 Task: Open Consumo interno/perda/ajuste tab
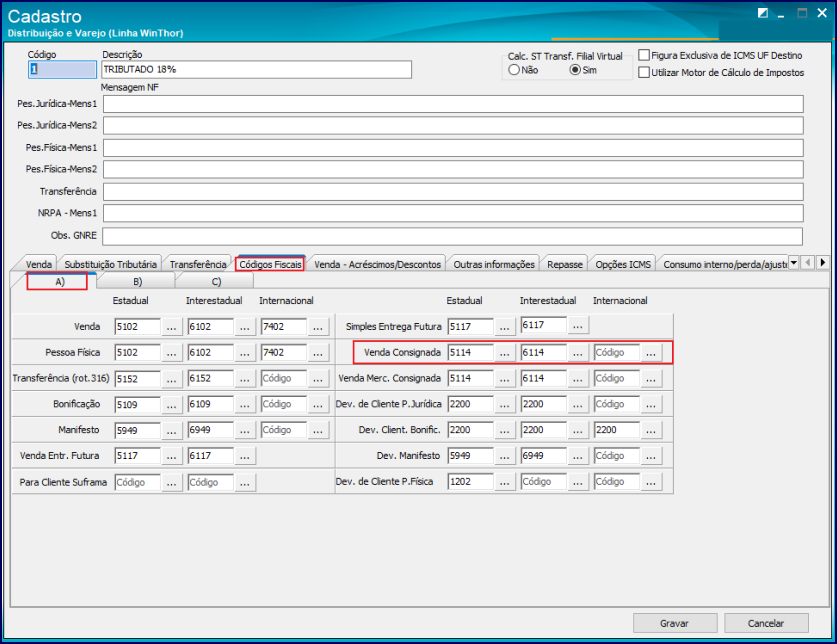(x=724, y=264)
